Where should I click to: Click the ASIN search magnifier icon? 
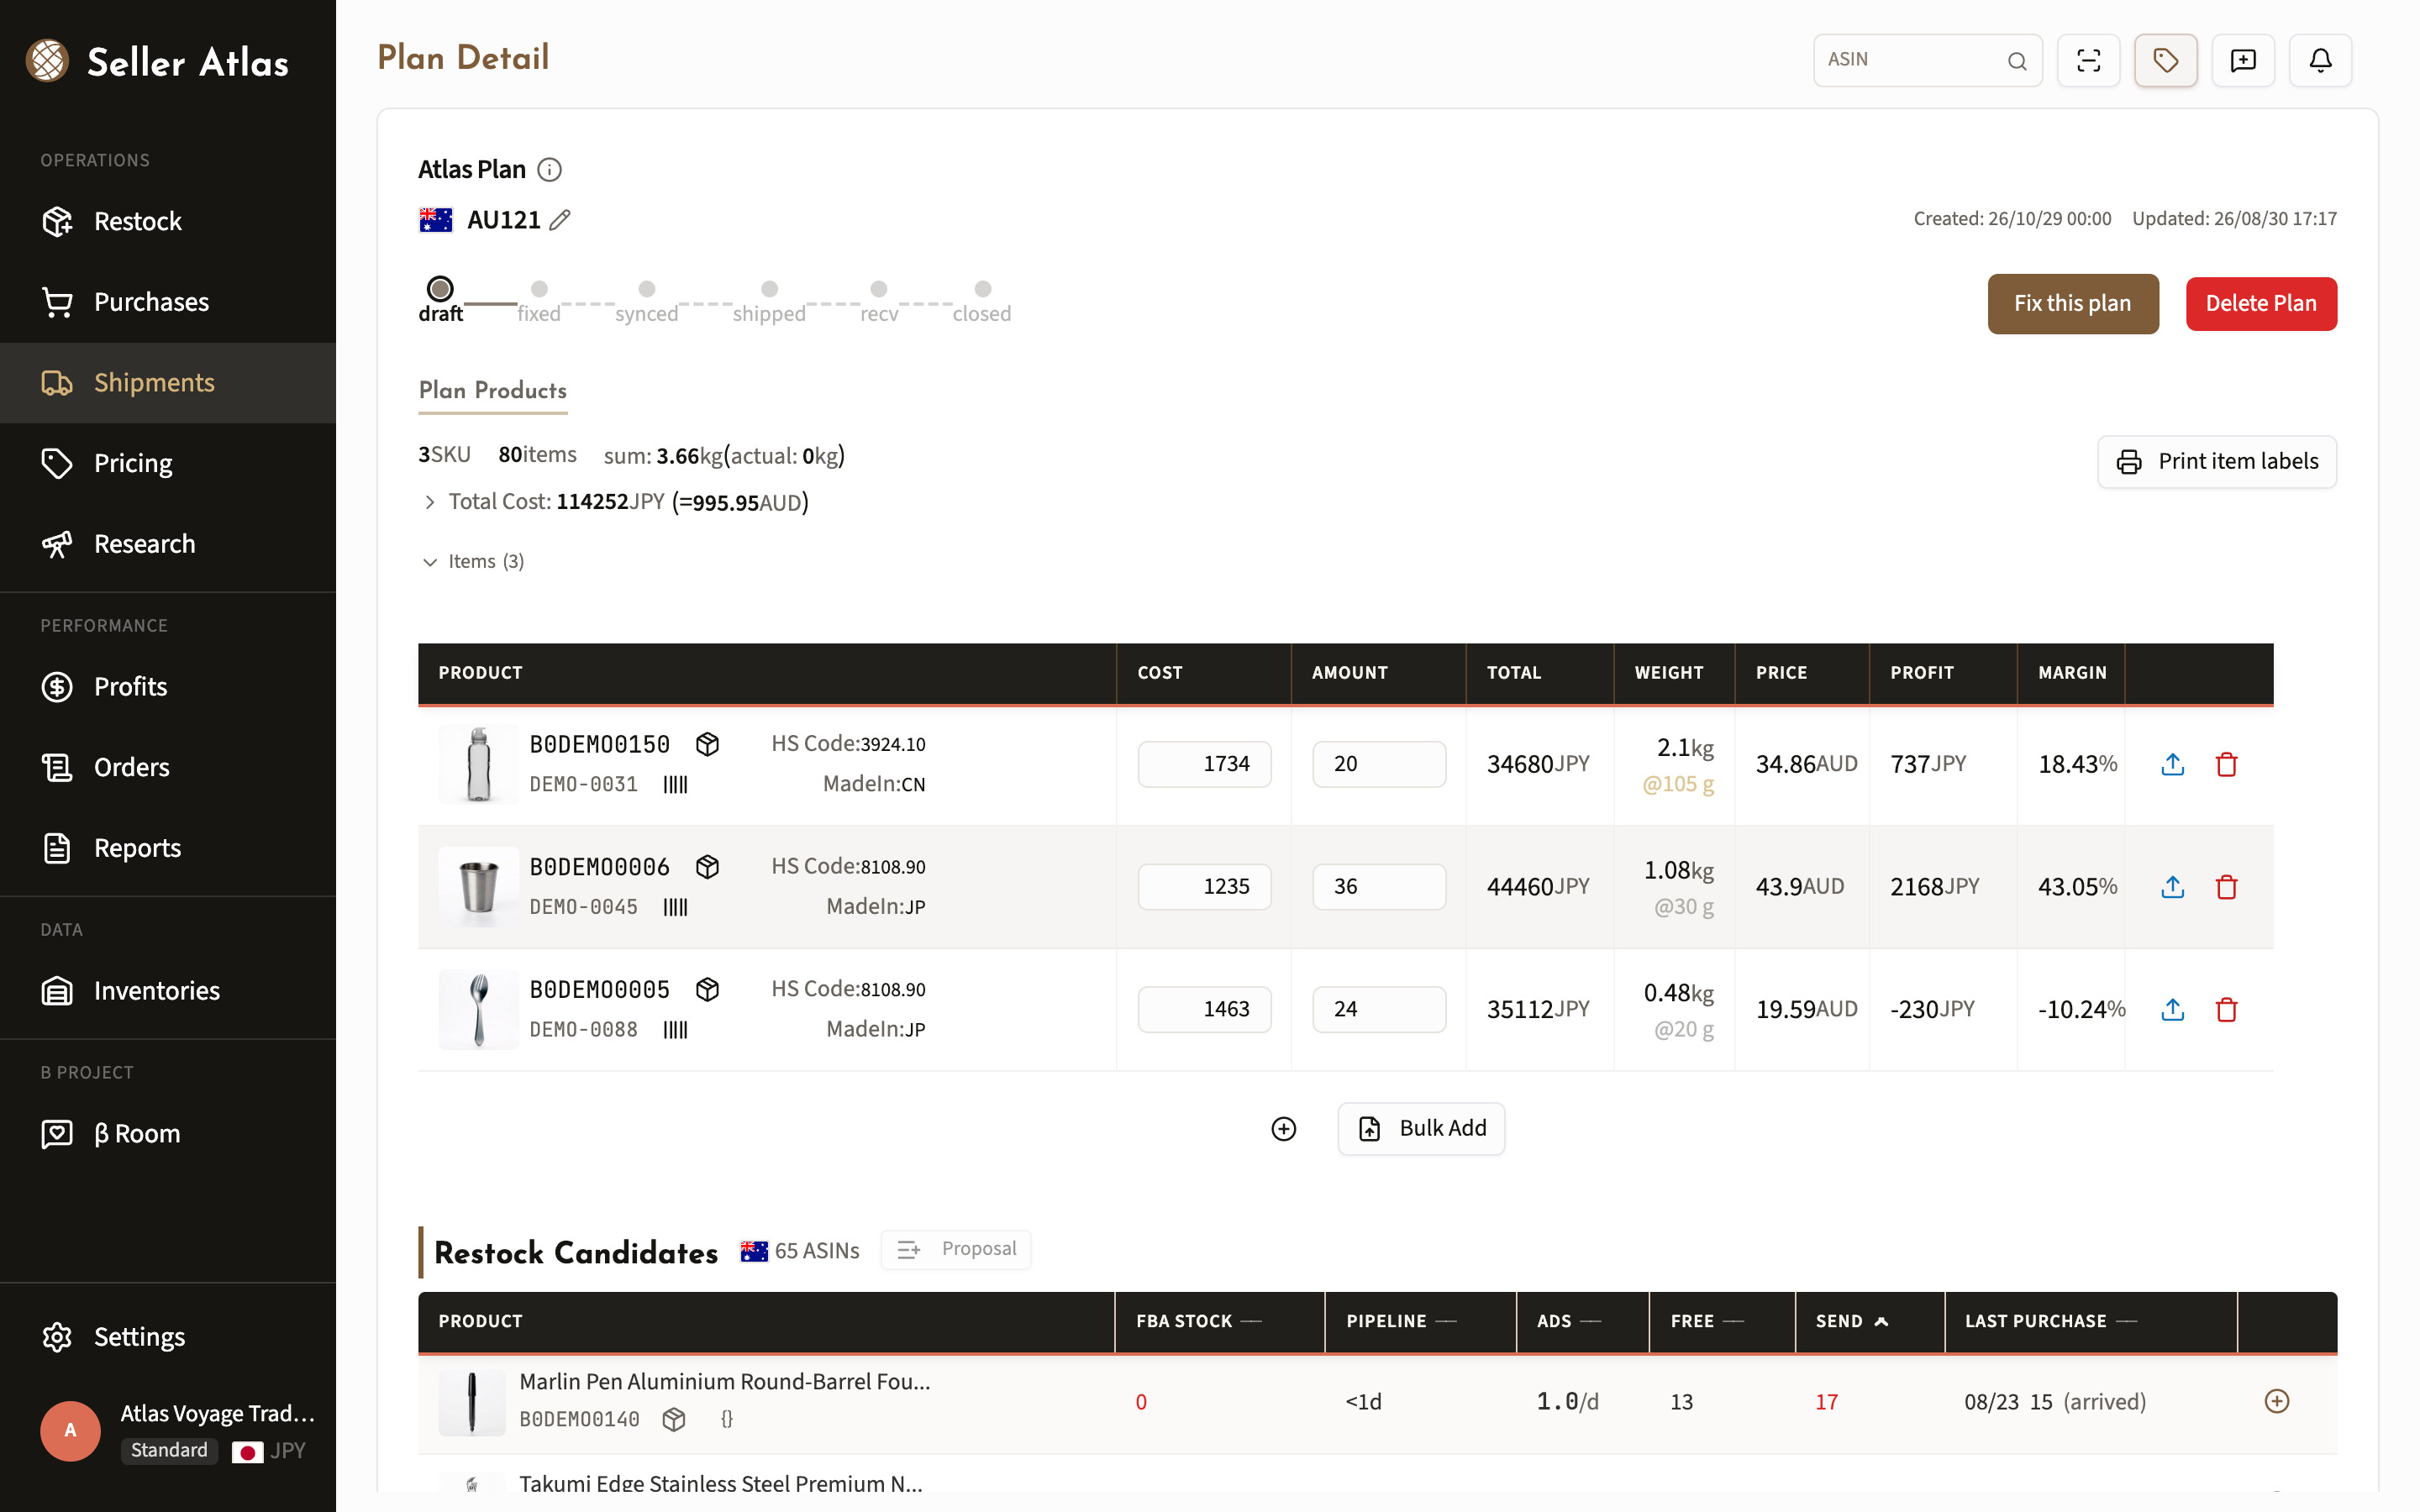tap(2017, 61)
